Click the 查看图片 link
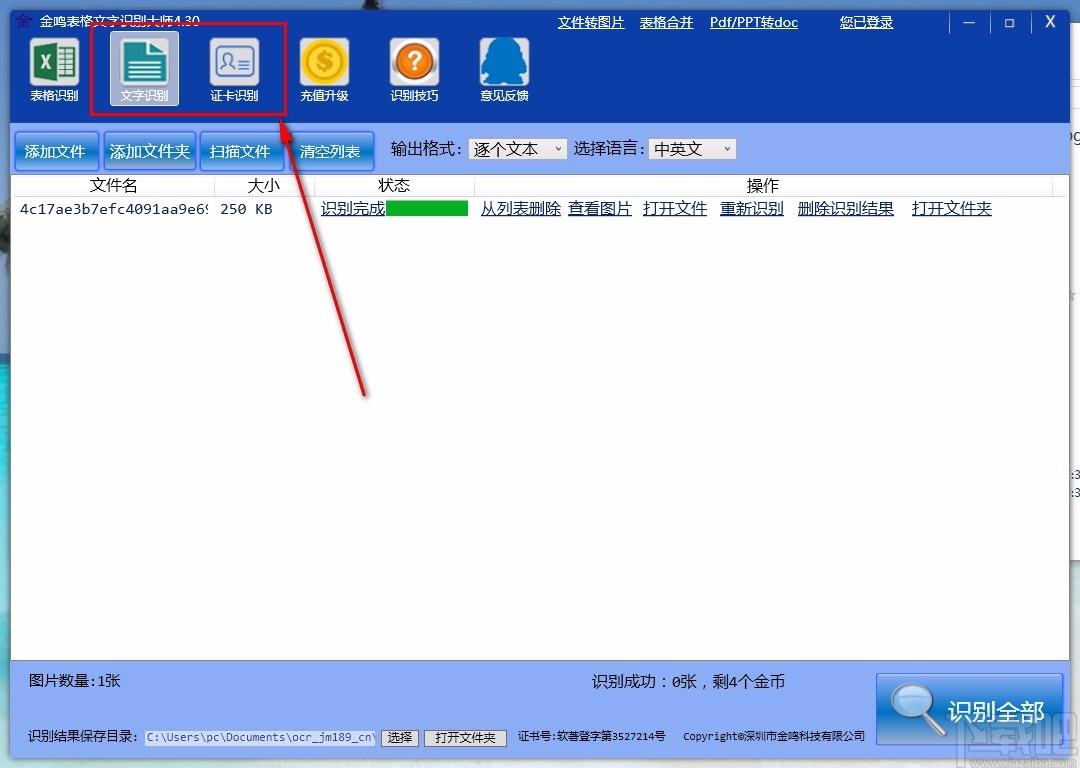Viewport: 1080px width, 768px height. coord(600,209)
